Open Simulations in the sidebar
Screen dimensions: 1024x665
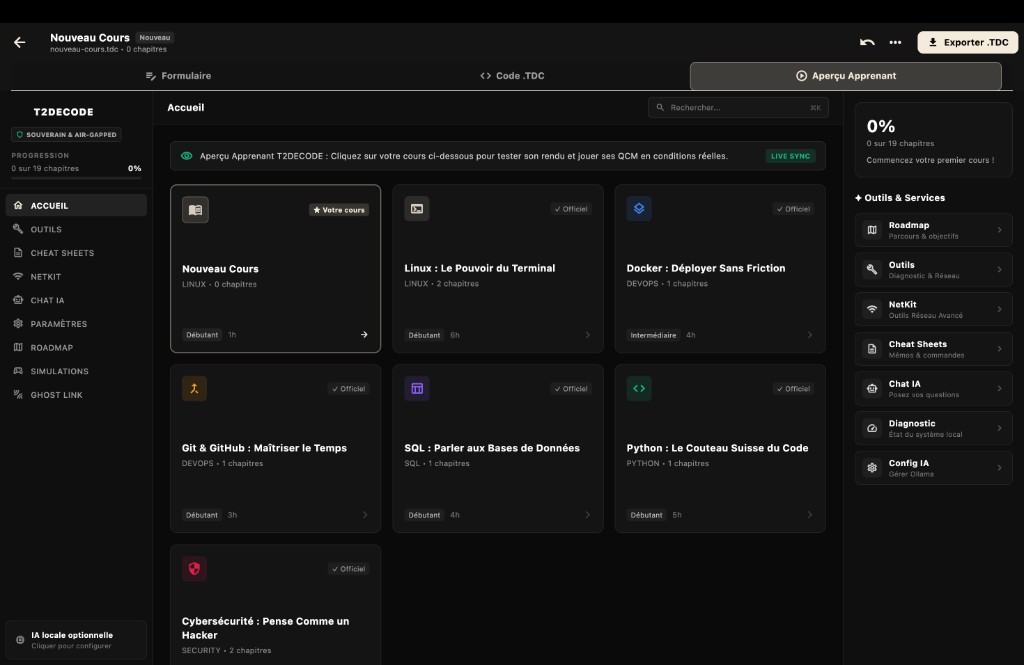click(76, 371)
